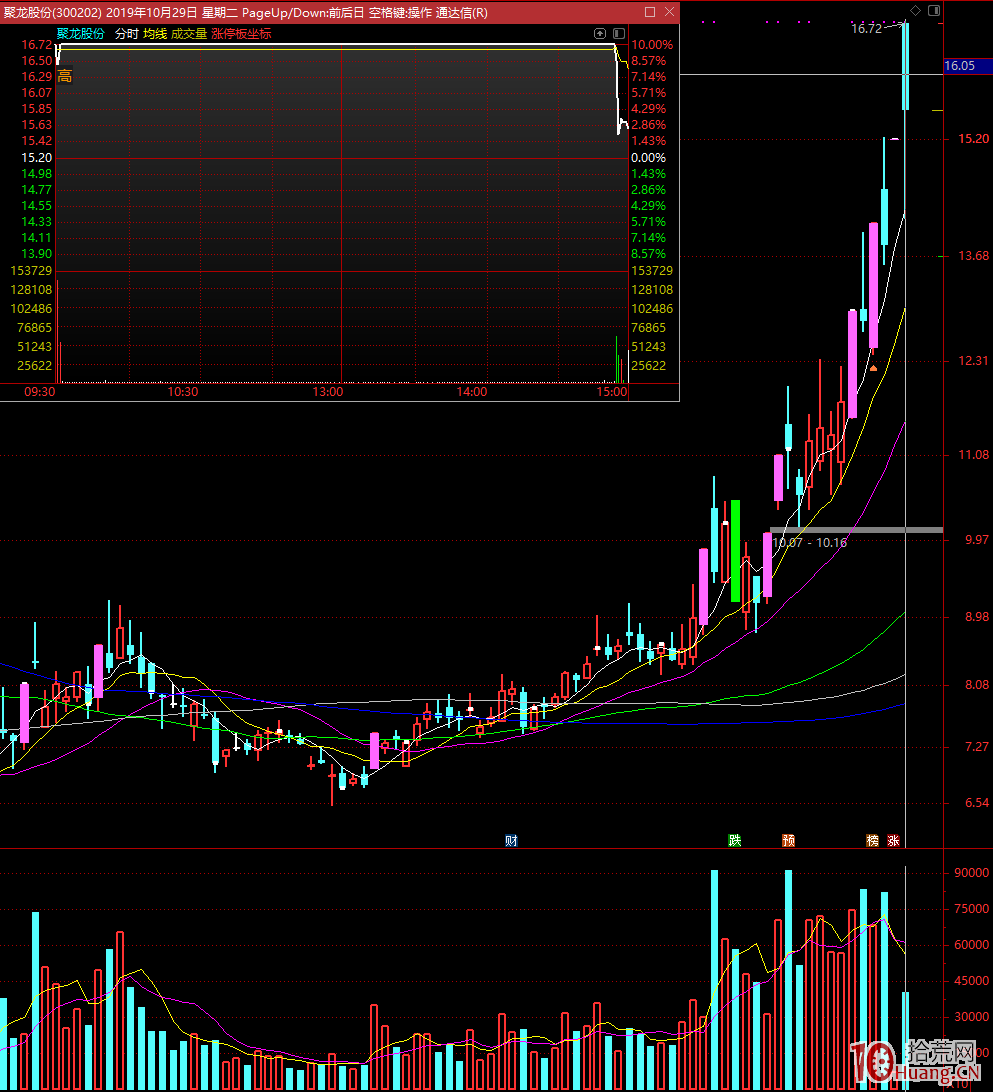The image size is (993, 1092).
Task: Click the 榜 ranking list marker
Action: pyautogui.click(x=873, y=840)
